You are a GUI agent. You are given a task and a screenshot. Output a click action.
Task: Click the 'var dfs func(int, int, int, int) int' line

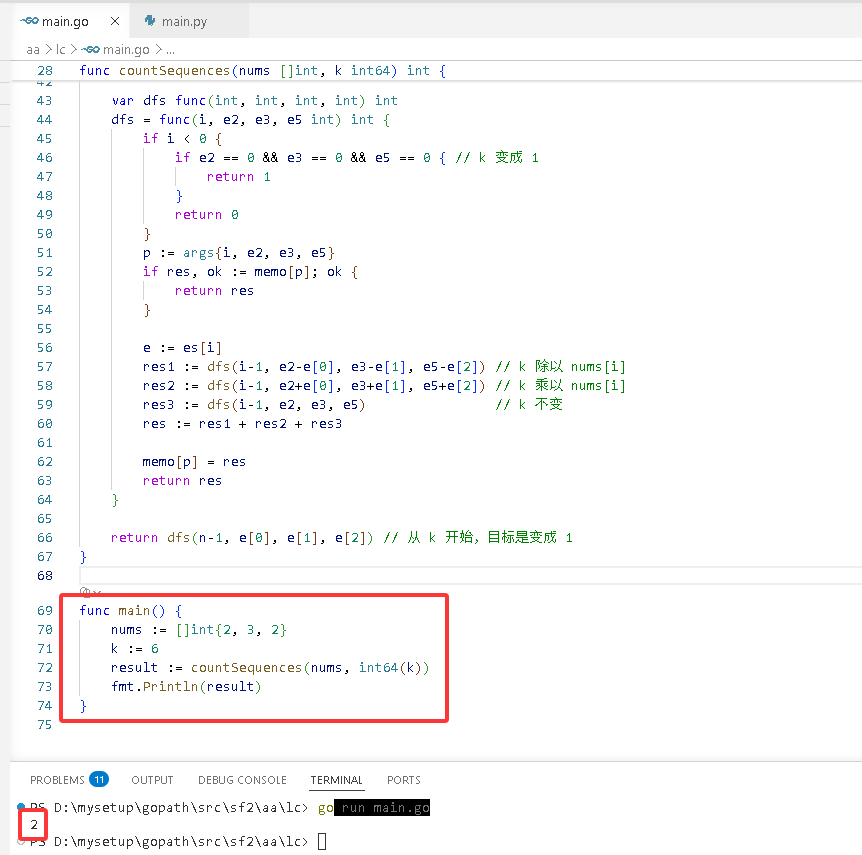coord(254,101)
